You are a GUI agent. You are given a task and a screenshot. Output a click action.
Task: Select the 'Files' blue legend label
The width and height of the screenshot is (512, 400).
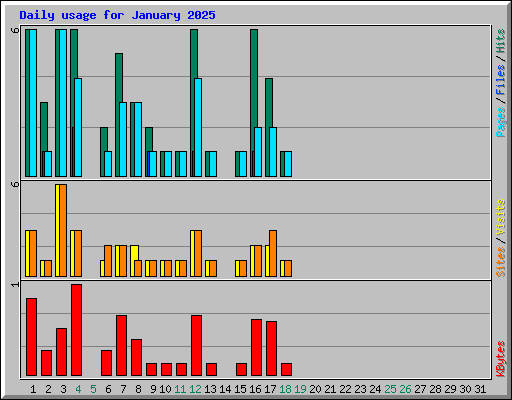[501, 79]
